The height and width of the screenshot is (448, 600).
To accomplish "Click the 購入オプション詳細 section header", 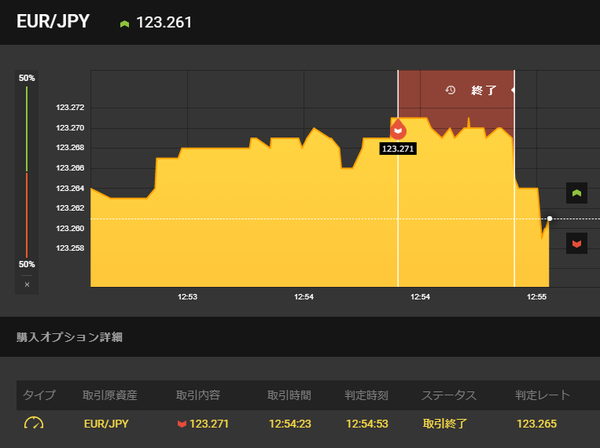I will 69,337.
